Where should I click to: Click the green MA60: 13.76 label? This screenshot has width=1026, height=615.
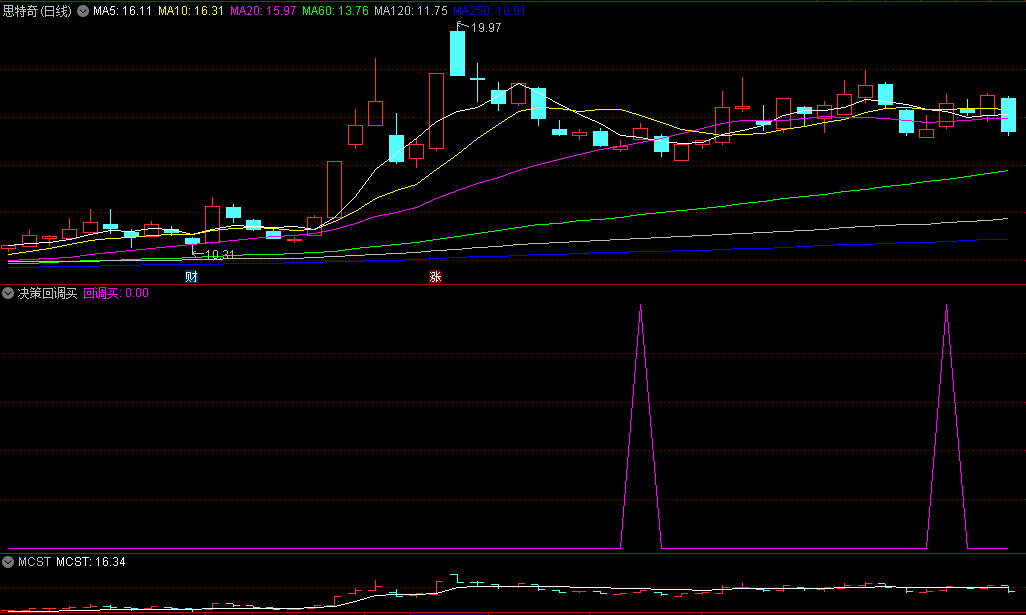[335, 11]
